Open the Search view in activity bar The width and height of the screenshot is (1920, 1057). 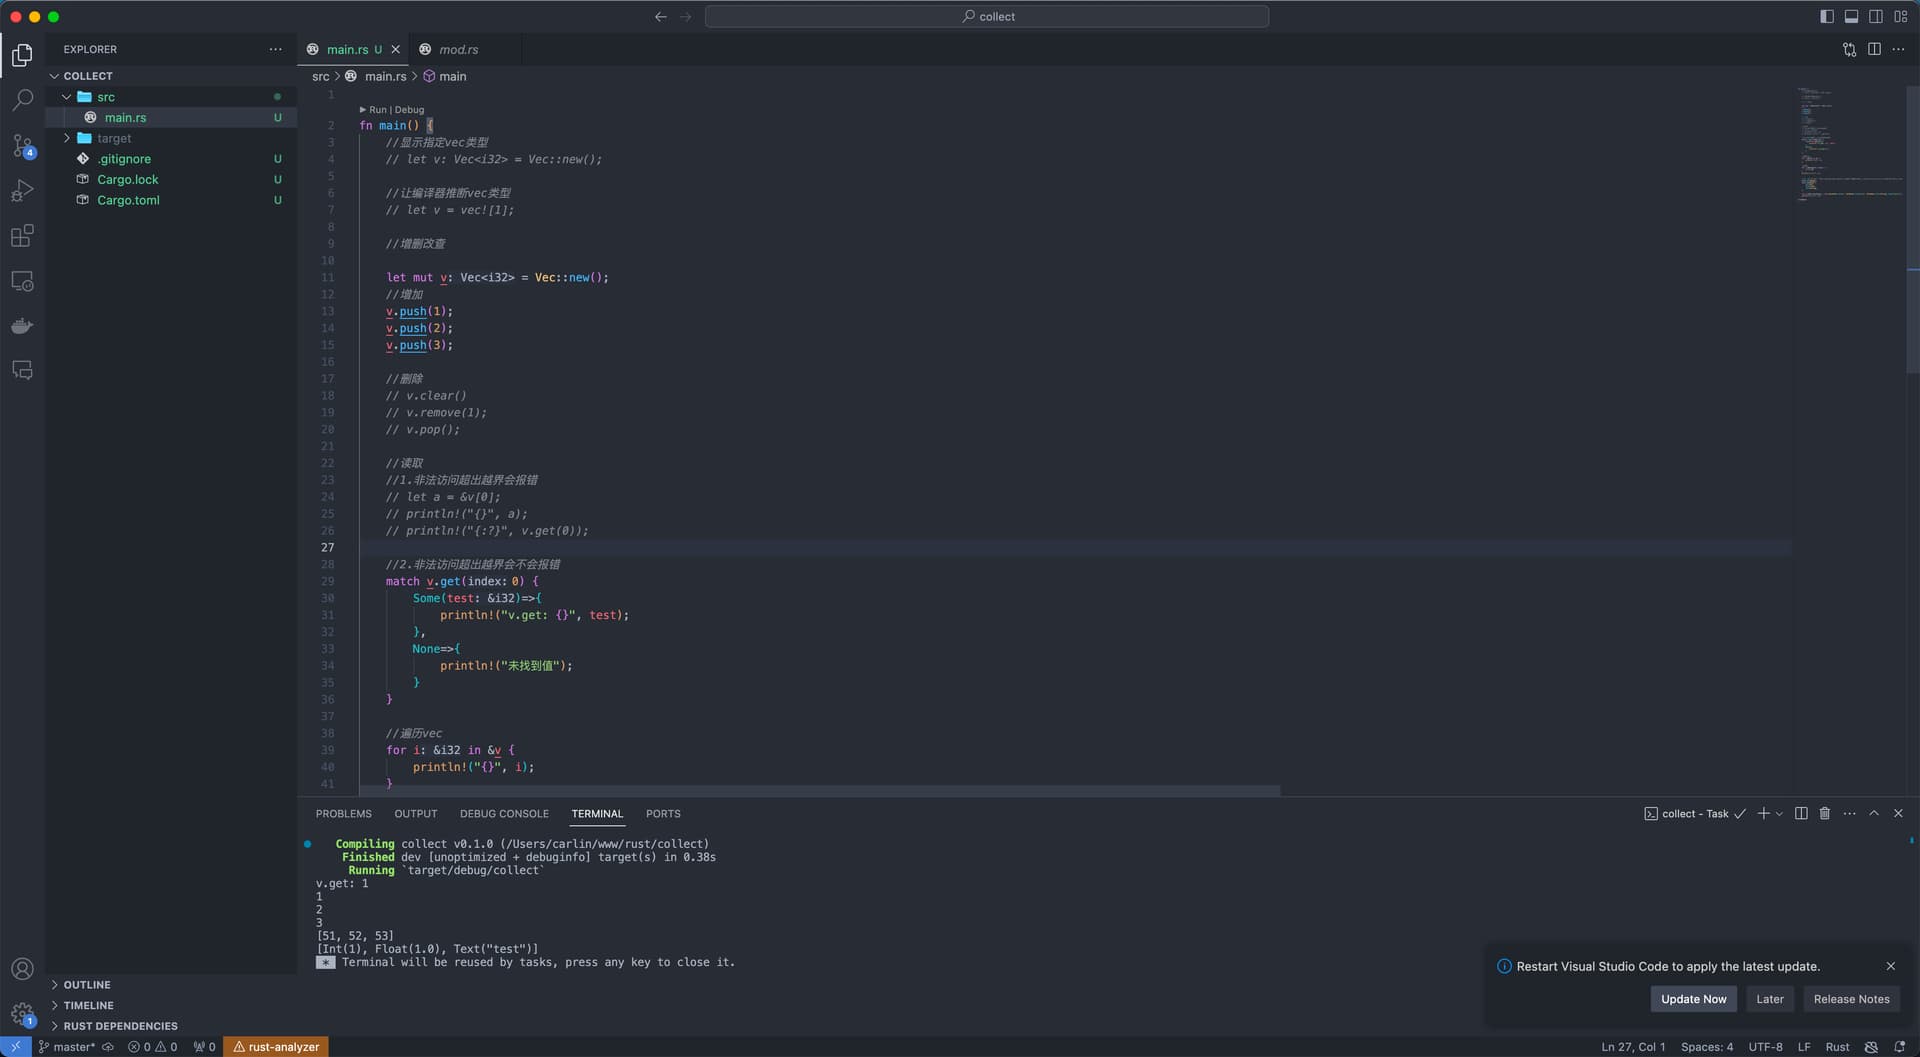(22, 100)
